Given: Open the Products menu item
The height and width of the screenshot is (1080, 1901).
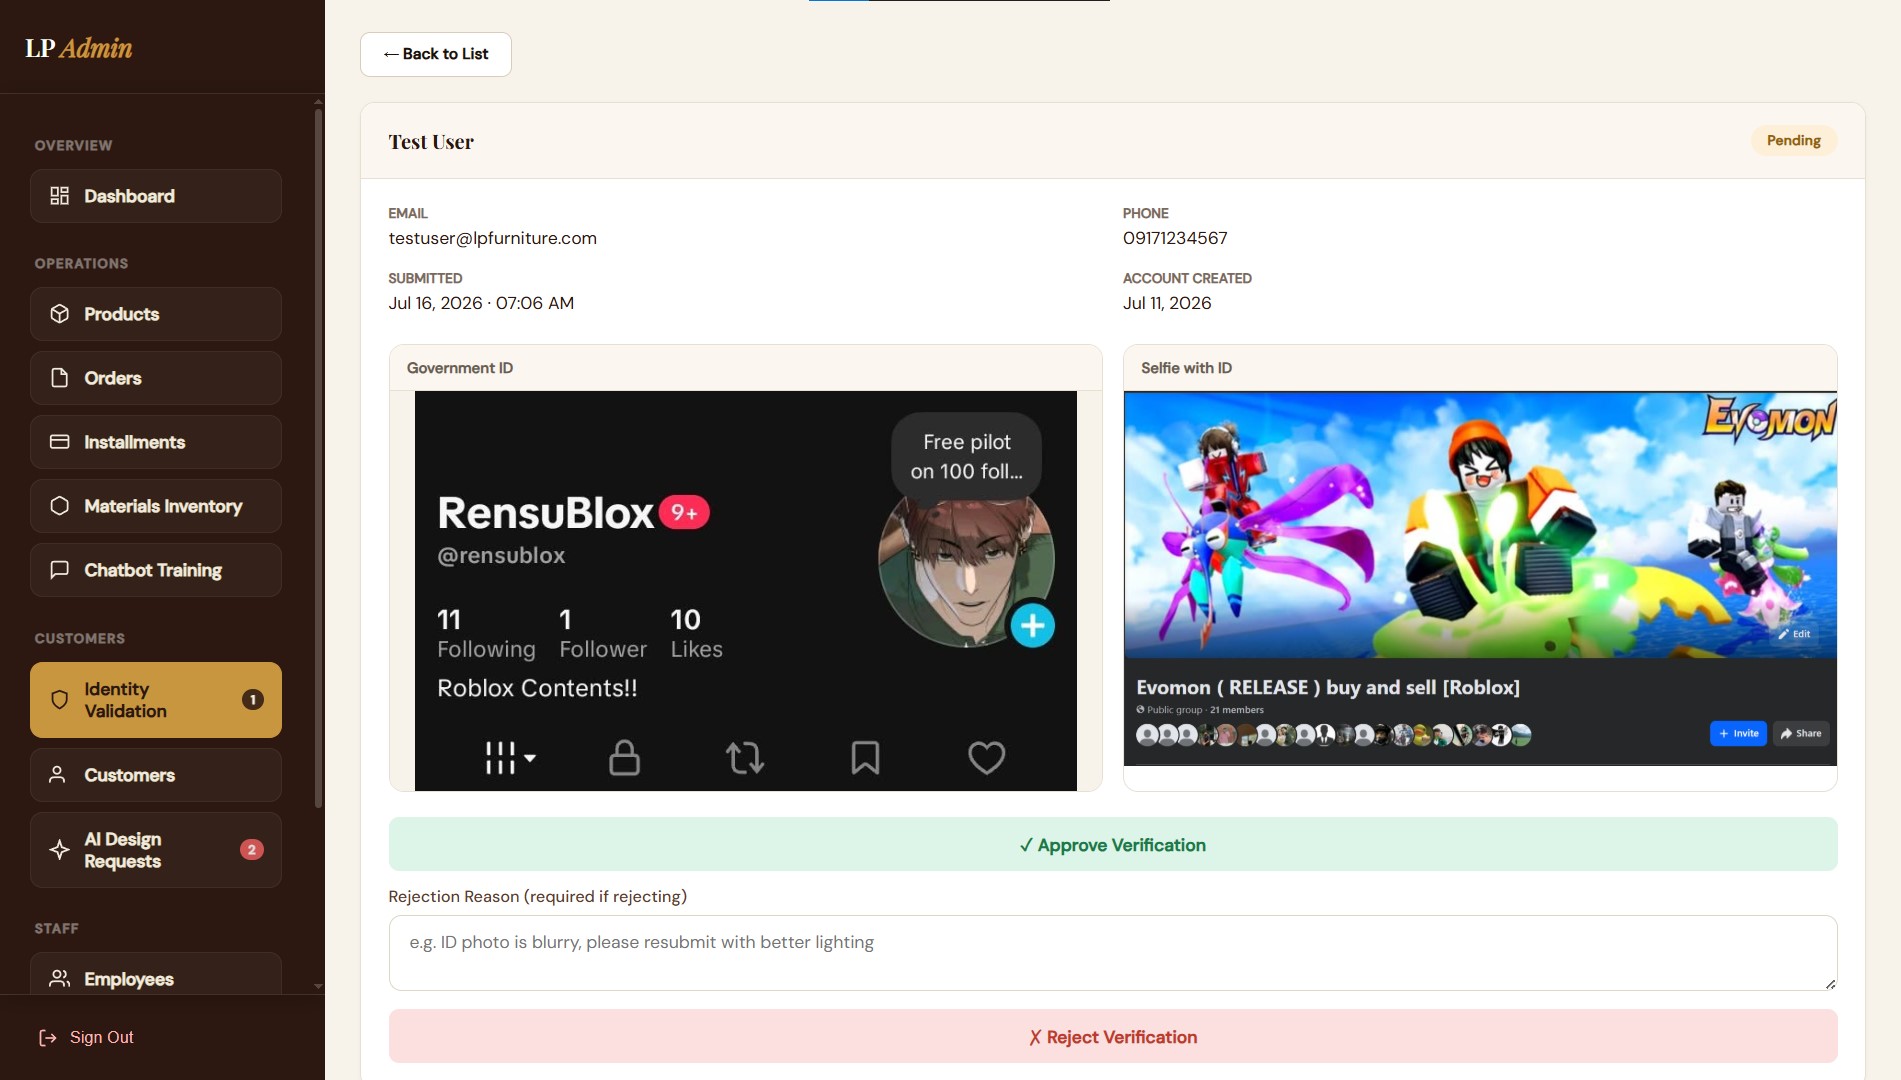Looking at the screenshot, I should point(156,314).
